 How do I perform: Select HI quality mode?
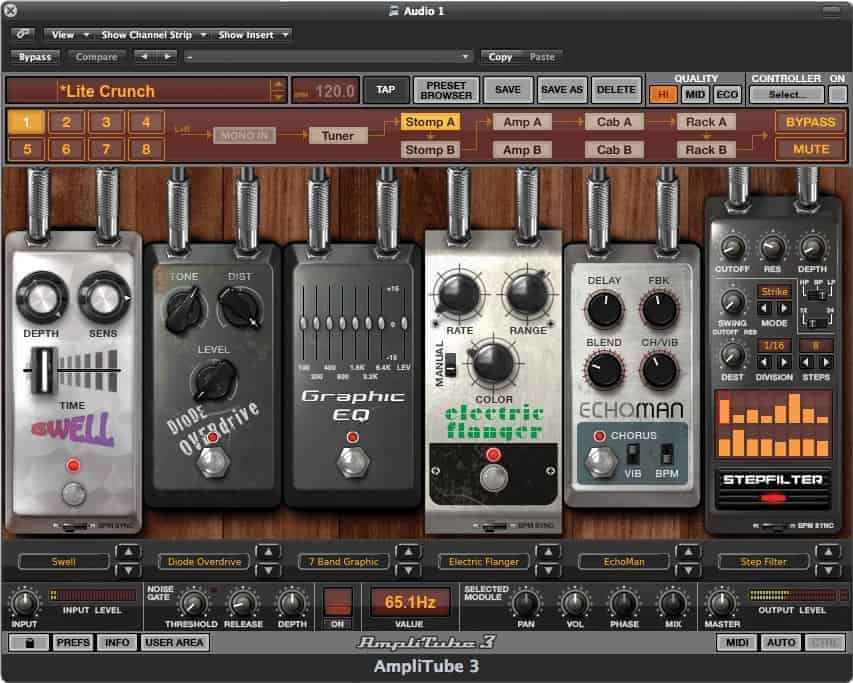[x=662, y=95]
